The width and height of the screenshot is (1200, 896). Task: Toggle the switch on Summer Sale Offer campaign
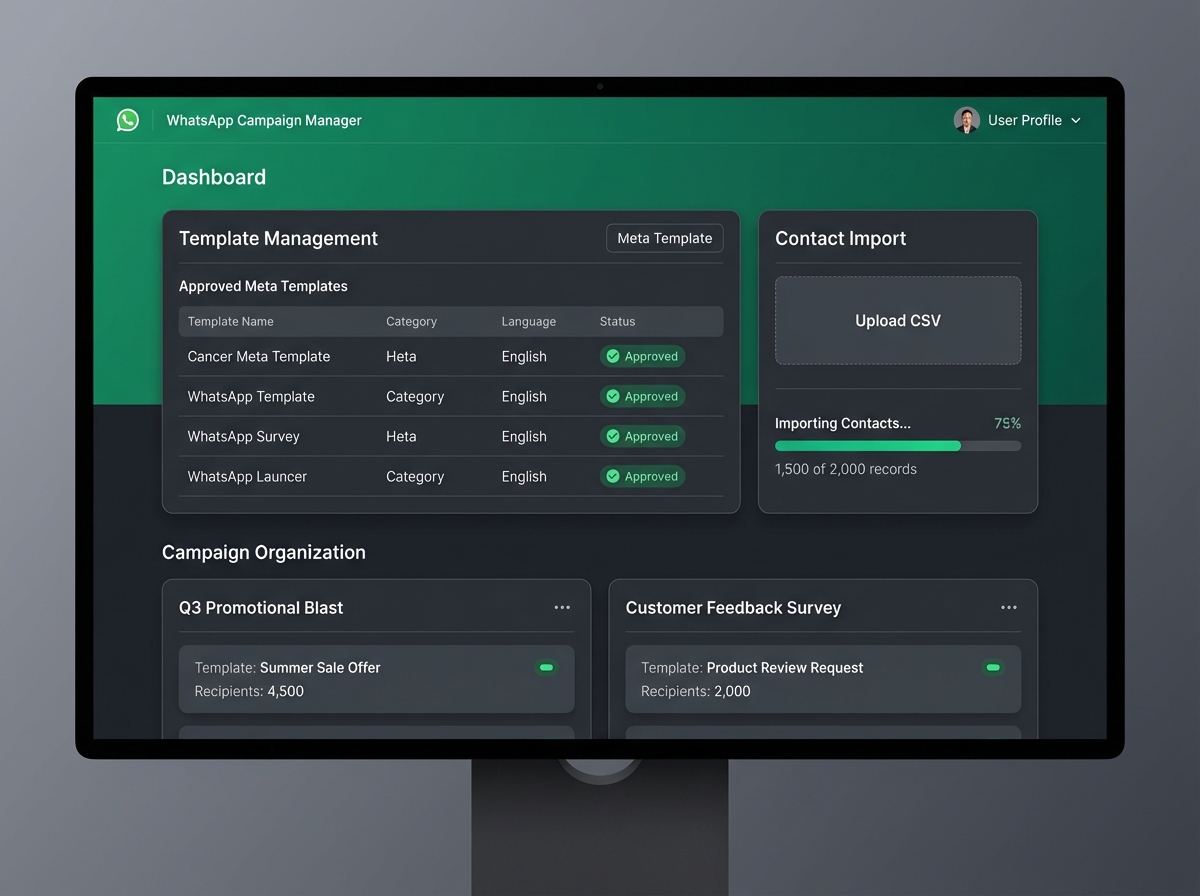coord(546,667)
